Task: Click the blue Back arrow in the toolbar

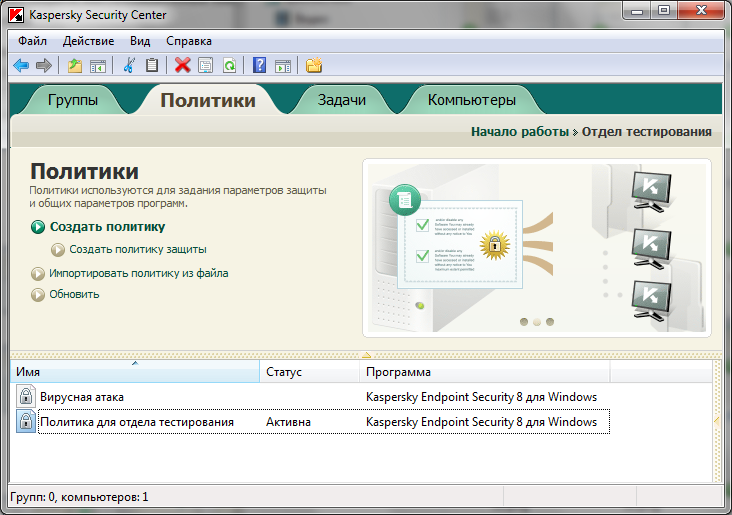Action: [21, 66]
